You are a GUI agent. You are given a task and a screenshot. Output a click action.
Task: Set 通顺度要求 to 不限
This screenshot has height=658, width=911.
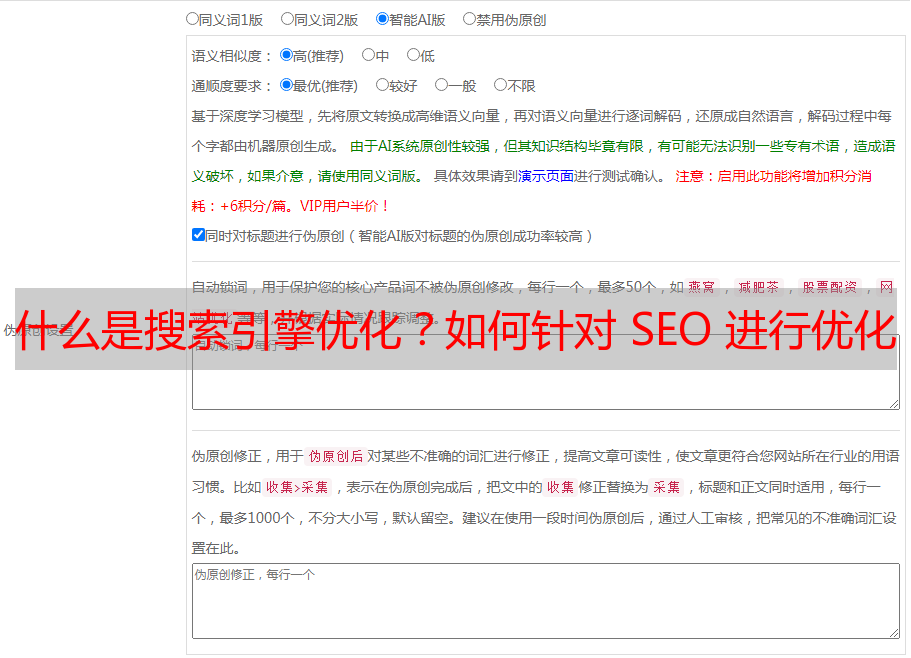pyautogui.click(x=500, y=85)
